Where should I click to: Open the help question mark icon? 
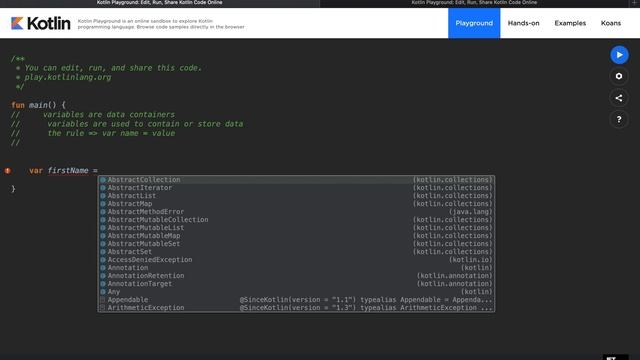619,120
